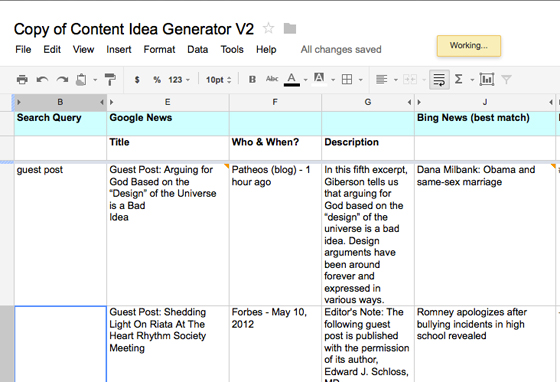
Task: Select column F header
Action: pos(275,102)
